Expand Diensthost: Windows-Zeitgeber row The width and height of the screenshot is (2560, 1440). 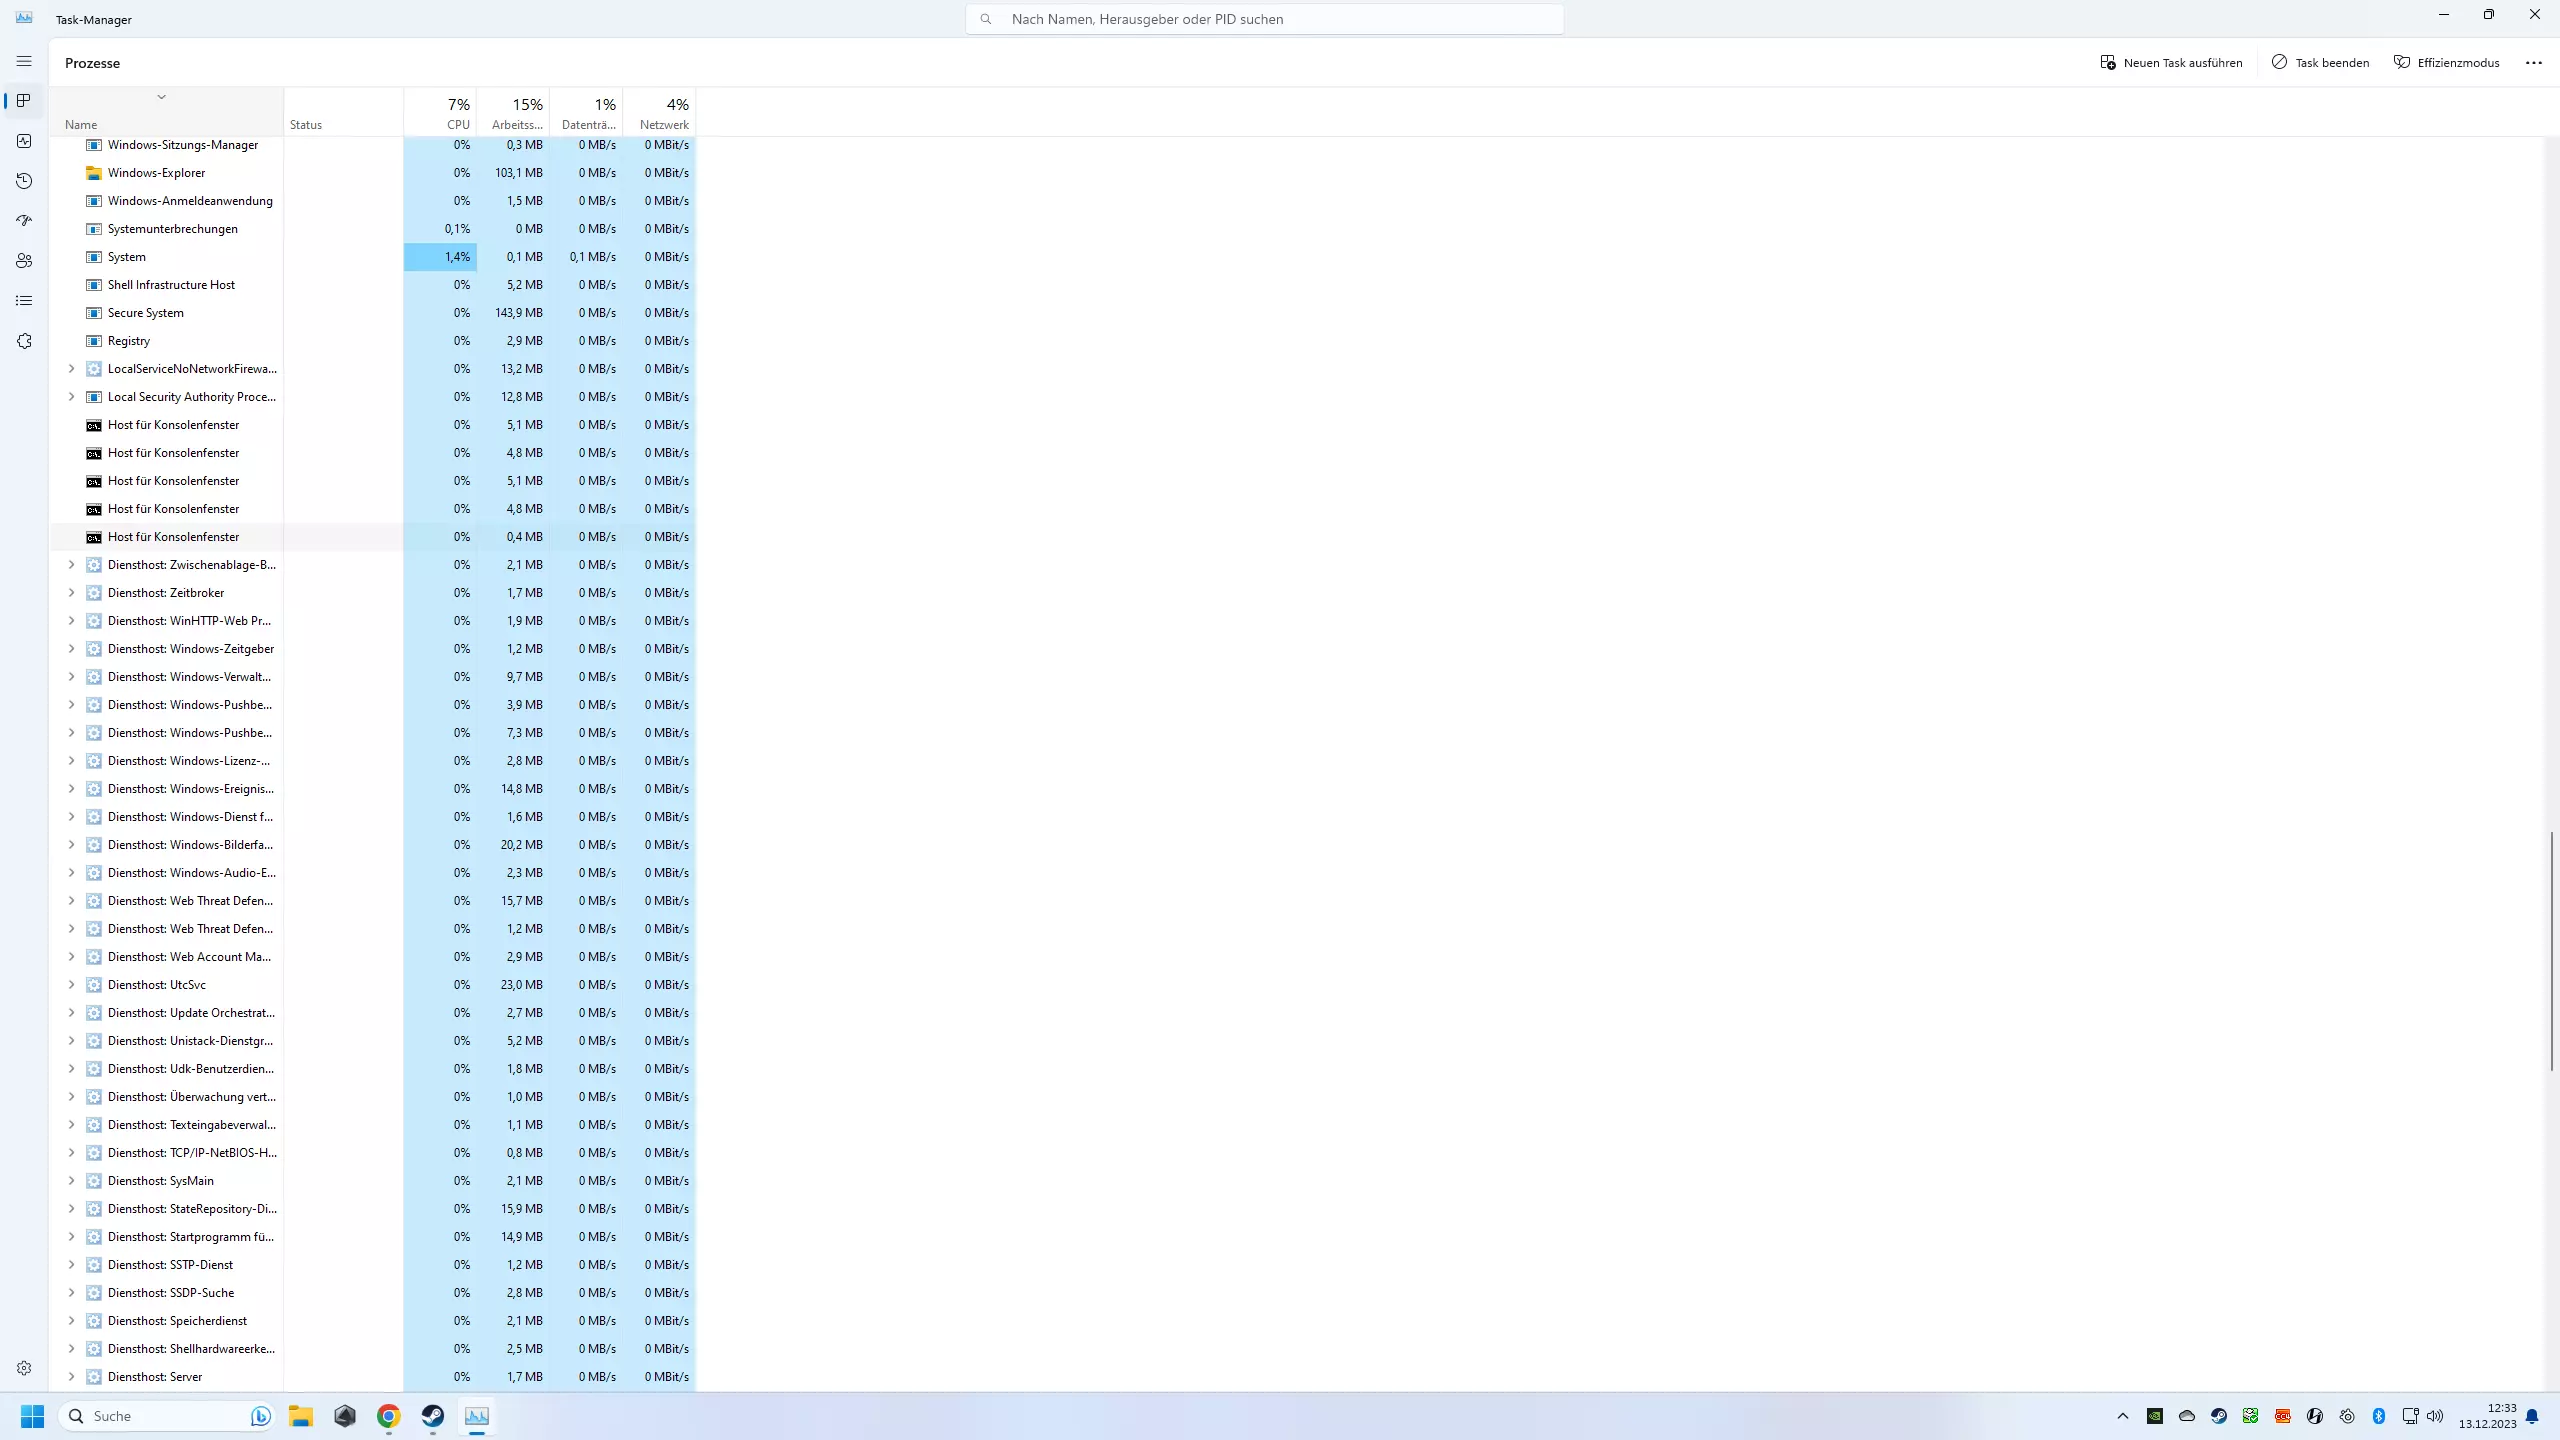coord(71,649)
